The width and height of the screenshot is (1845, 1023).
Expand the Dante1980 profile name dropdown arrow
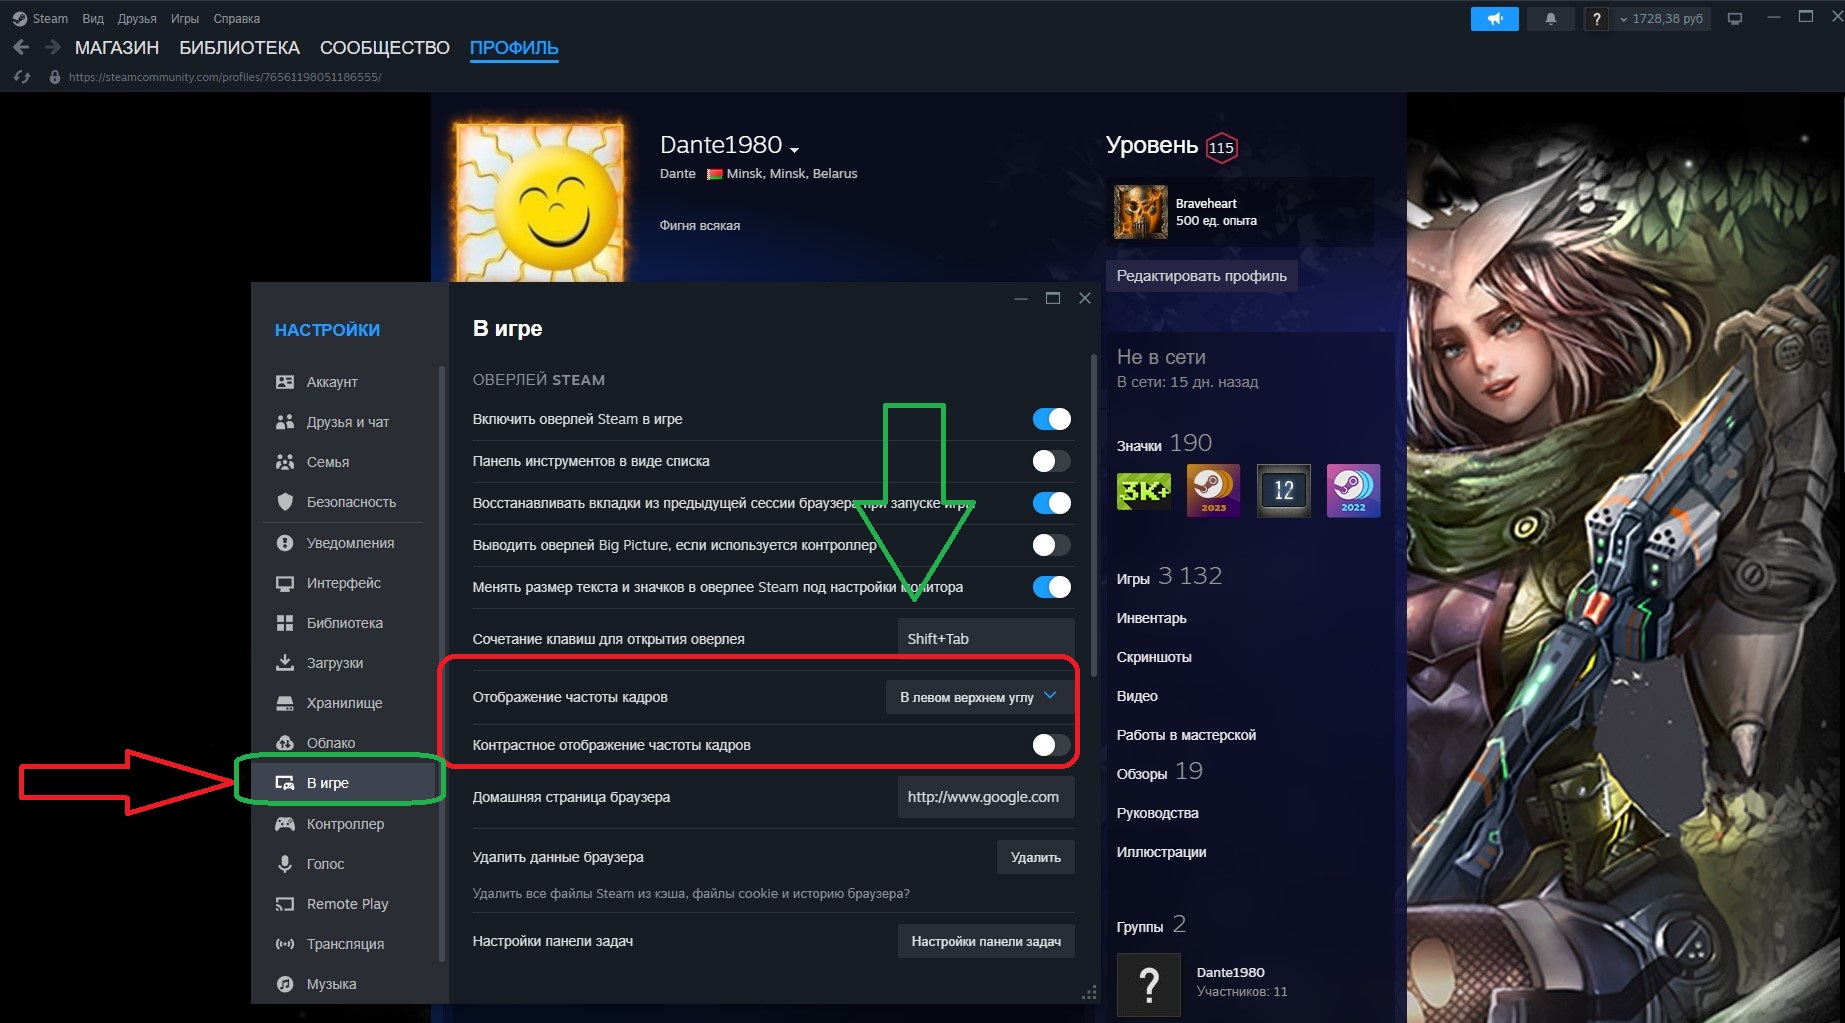(795, 150)
